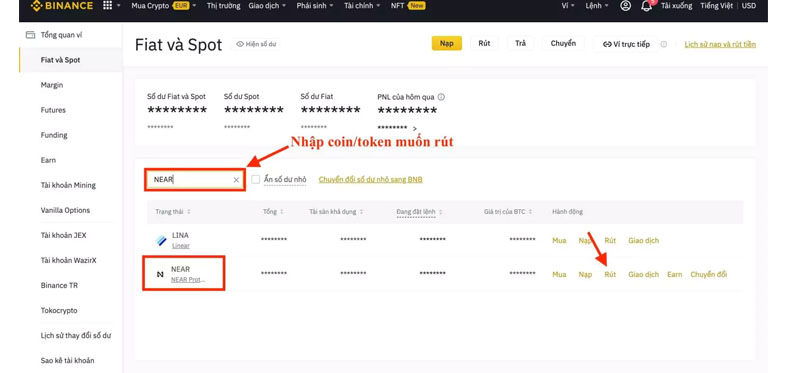Click the NEAR coin icon

(x=160, y=275)
